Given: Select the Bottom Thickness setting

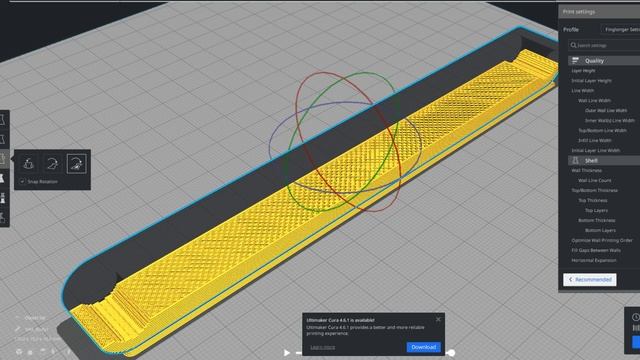Looking at the screenshot, I should [x=597, y=220].
